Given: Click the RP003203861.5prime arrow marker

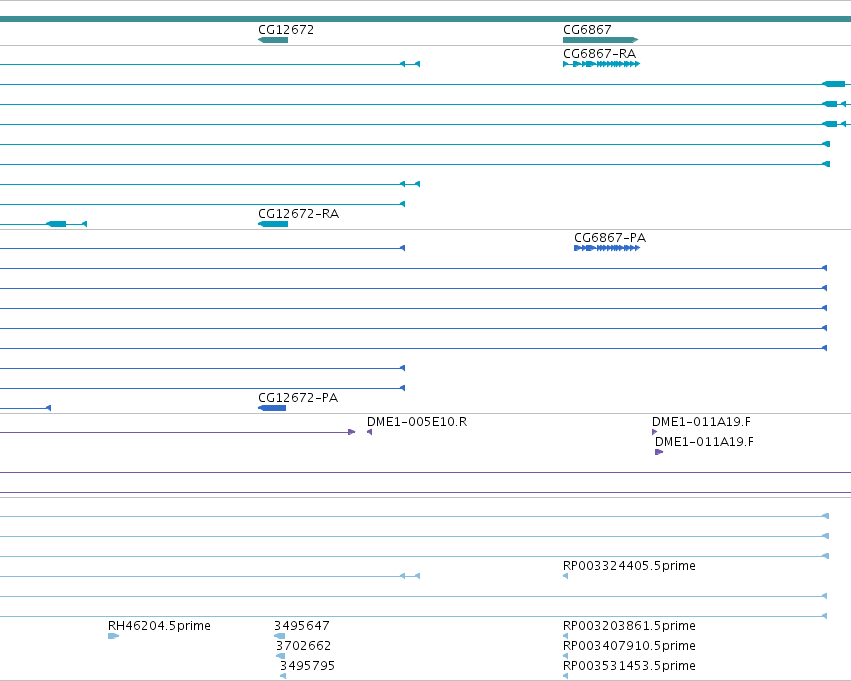Looking at the screenshot, I should (566, 636).
